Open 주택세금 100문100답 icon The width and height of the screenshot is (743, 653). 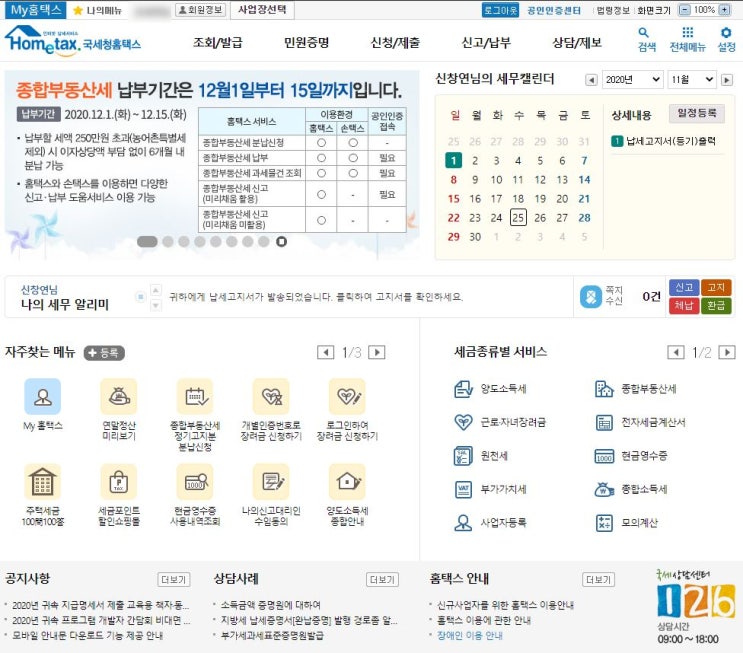click(43, 482)
